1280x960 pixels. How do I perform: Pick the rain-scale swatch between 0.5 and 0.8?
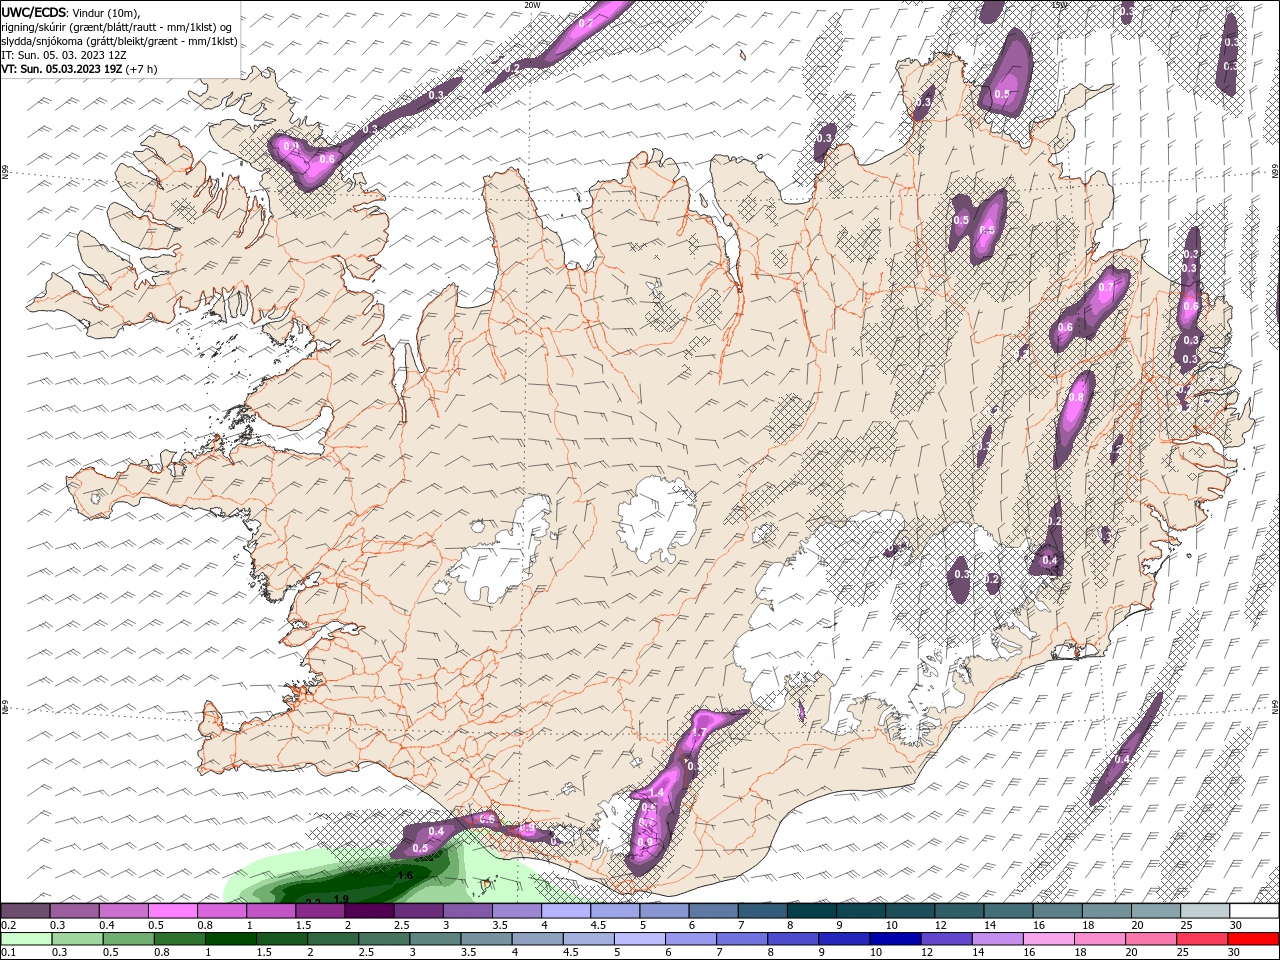click(x=128, y=939)
